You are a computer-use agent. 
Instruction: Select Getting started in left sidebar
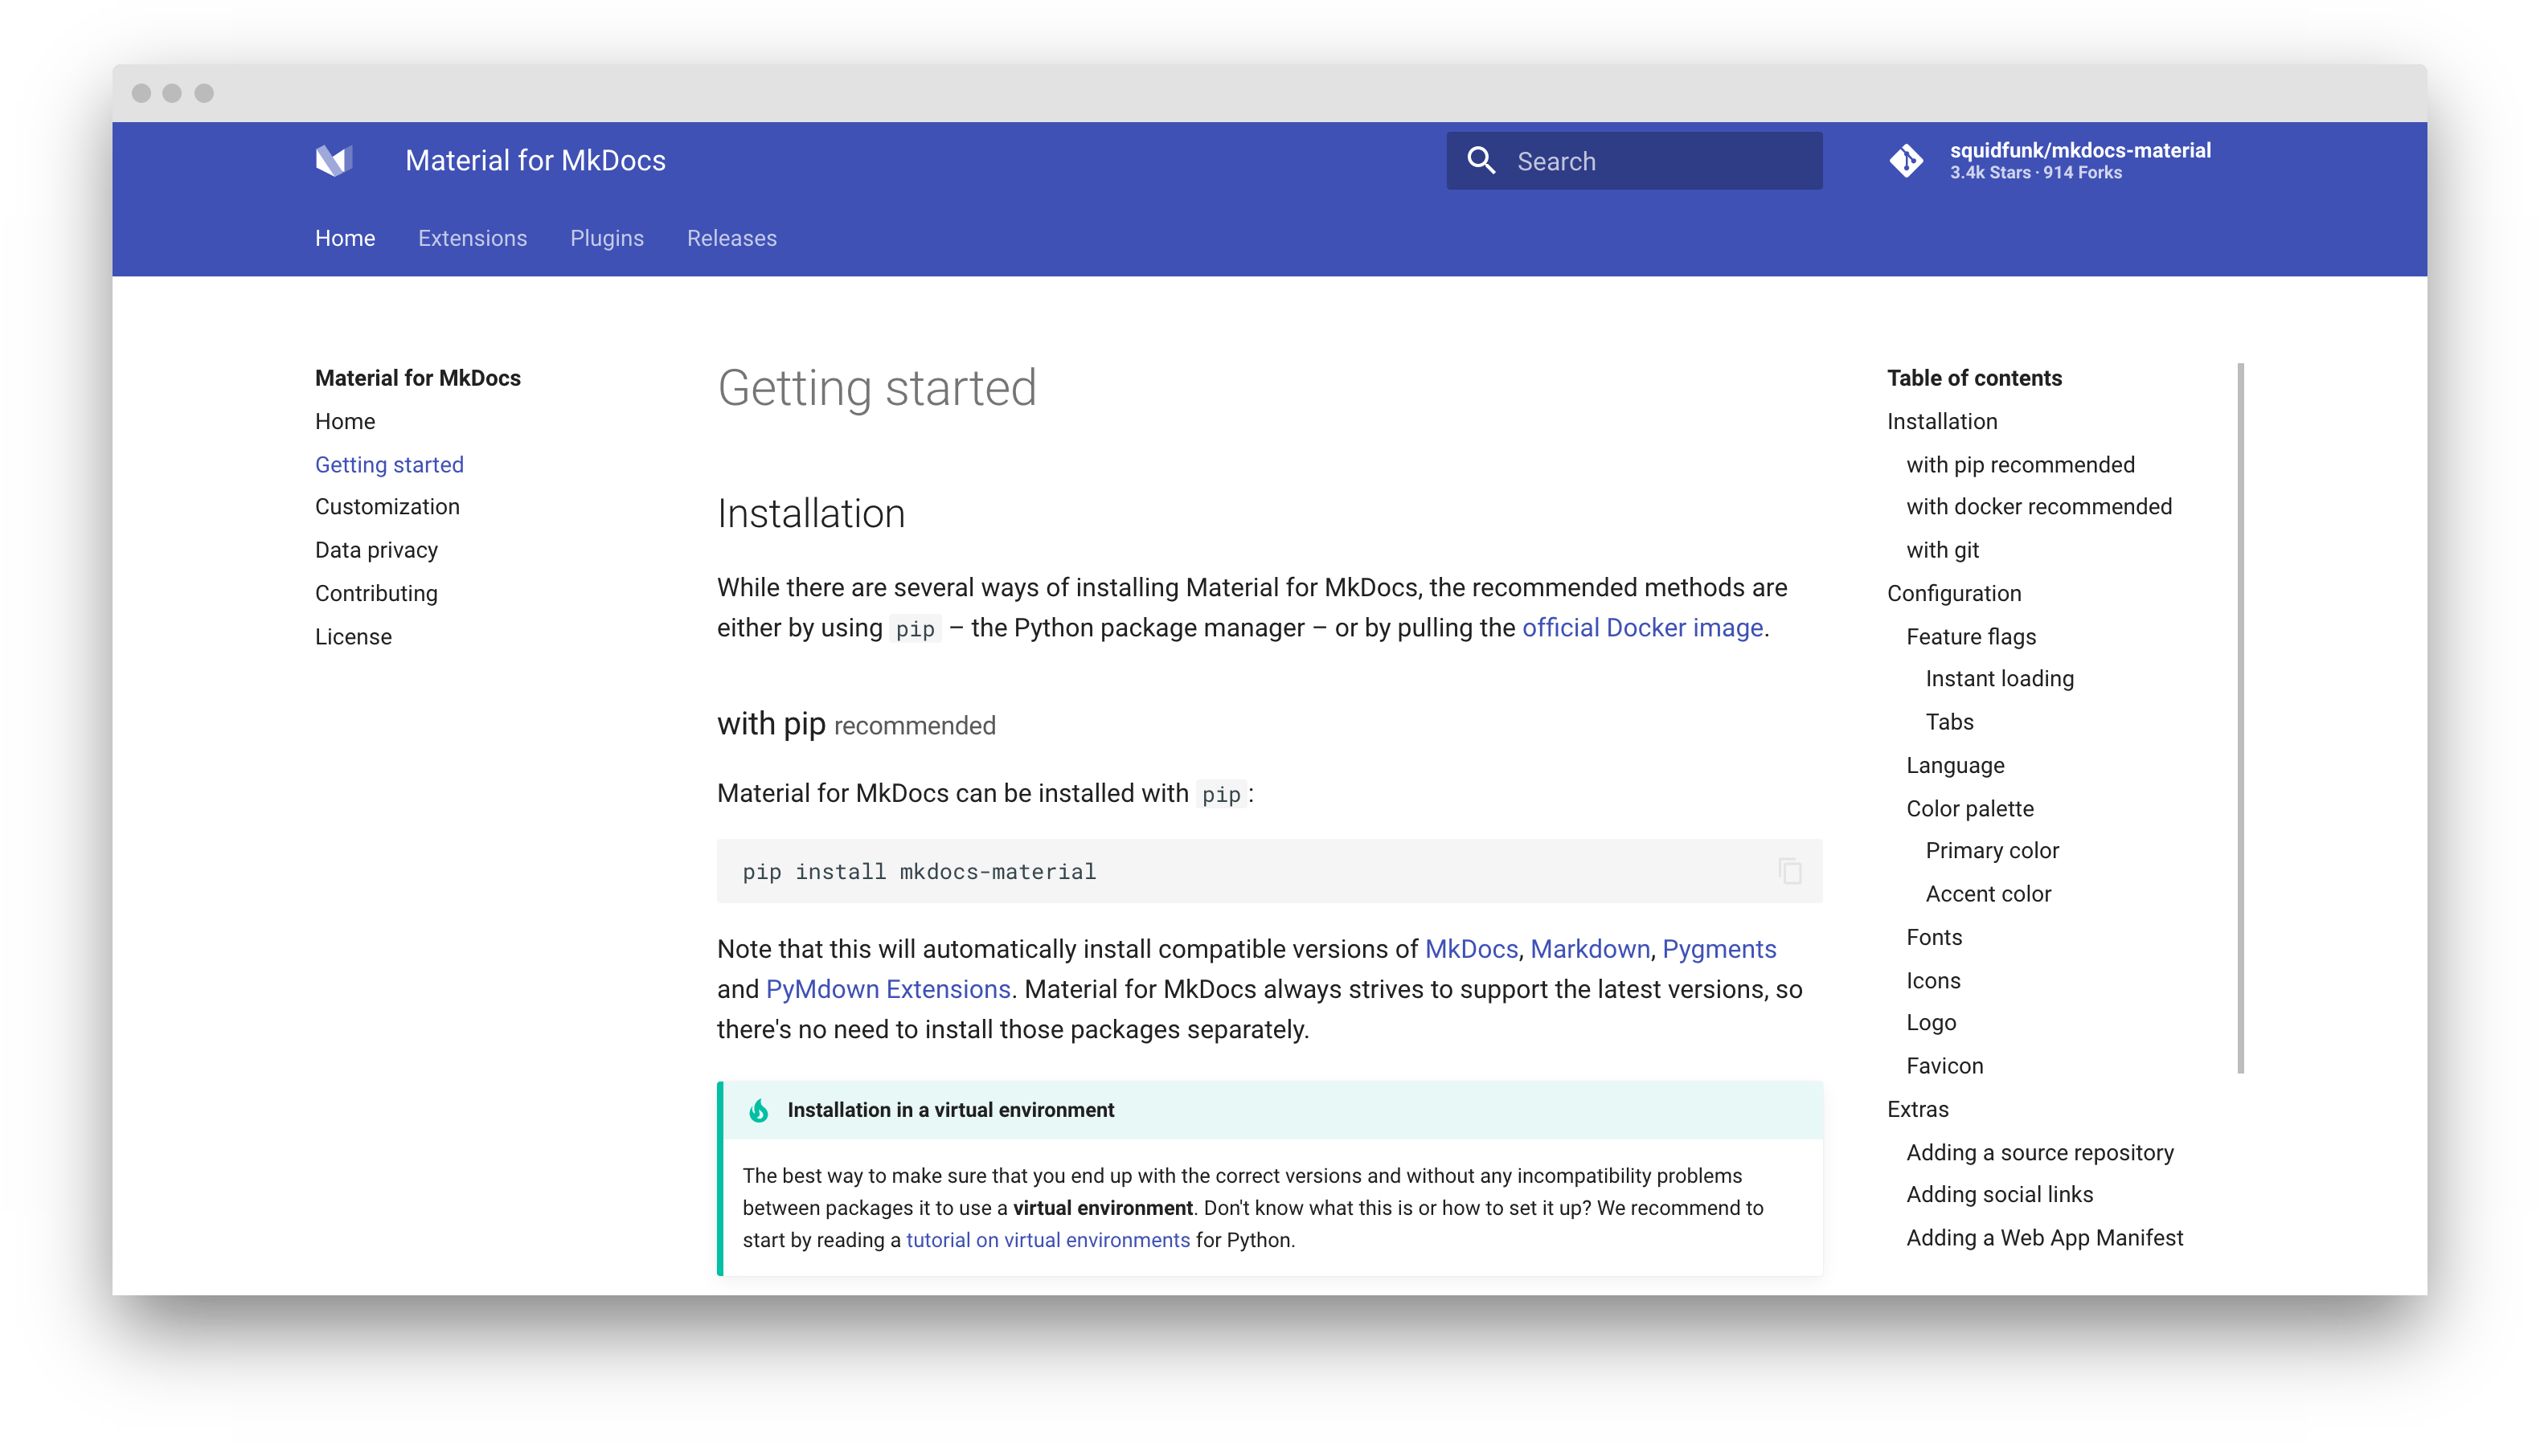tap(389, 465)
